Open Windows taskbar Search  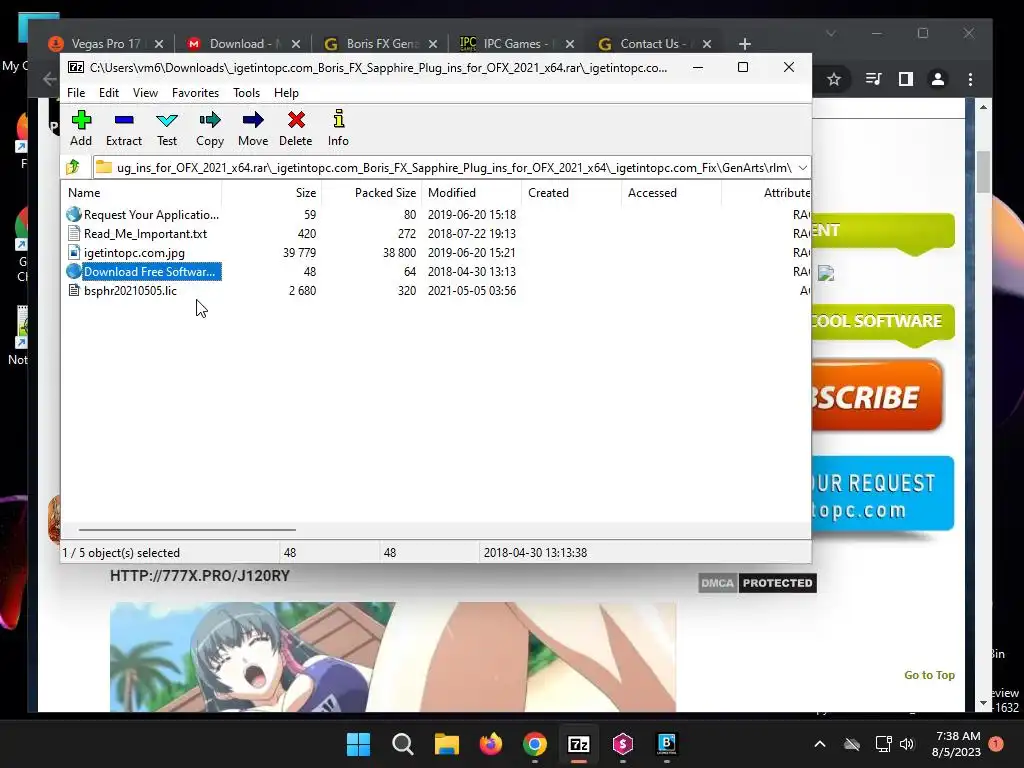point(403,744)
